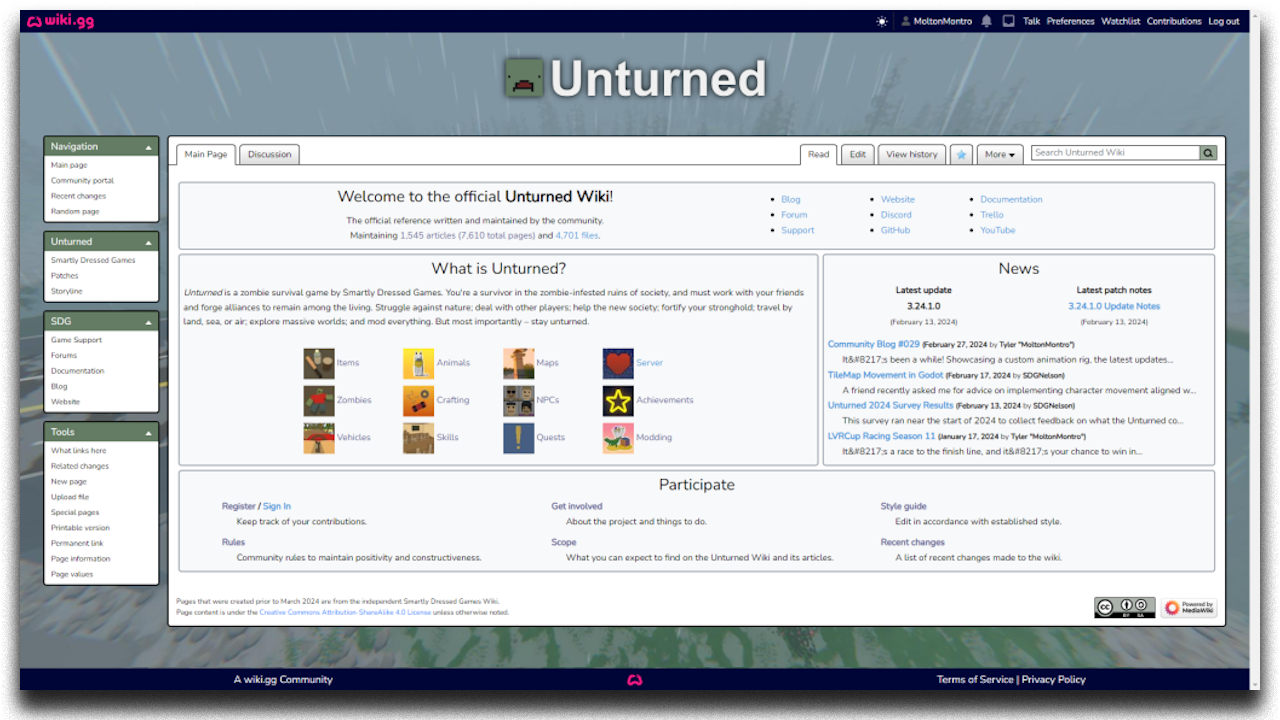Click the wiki.gg logo in top bar

click(61, 21)
